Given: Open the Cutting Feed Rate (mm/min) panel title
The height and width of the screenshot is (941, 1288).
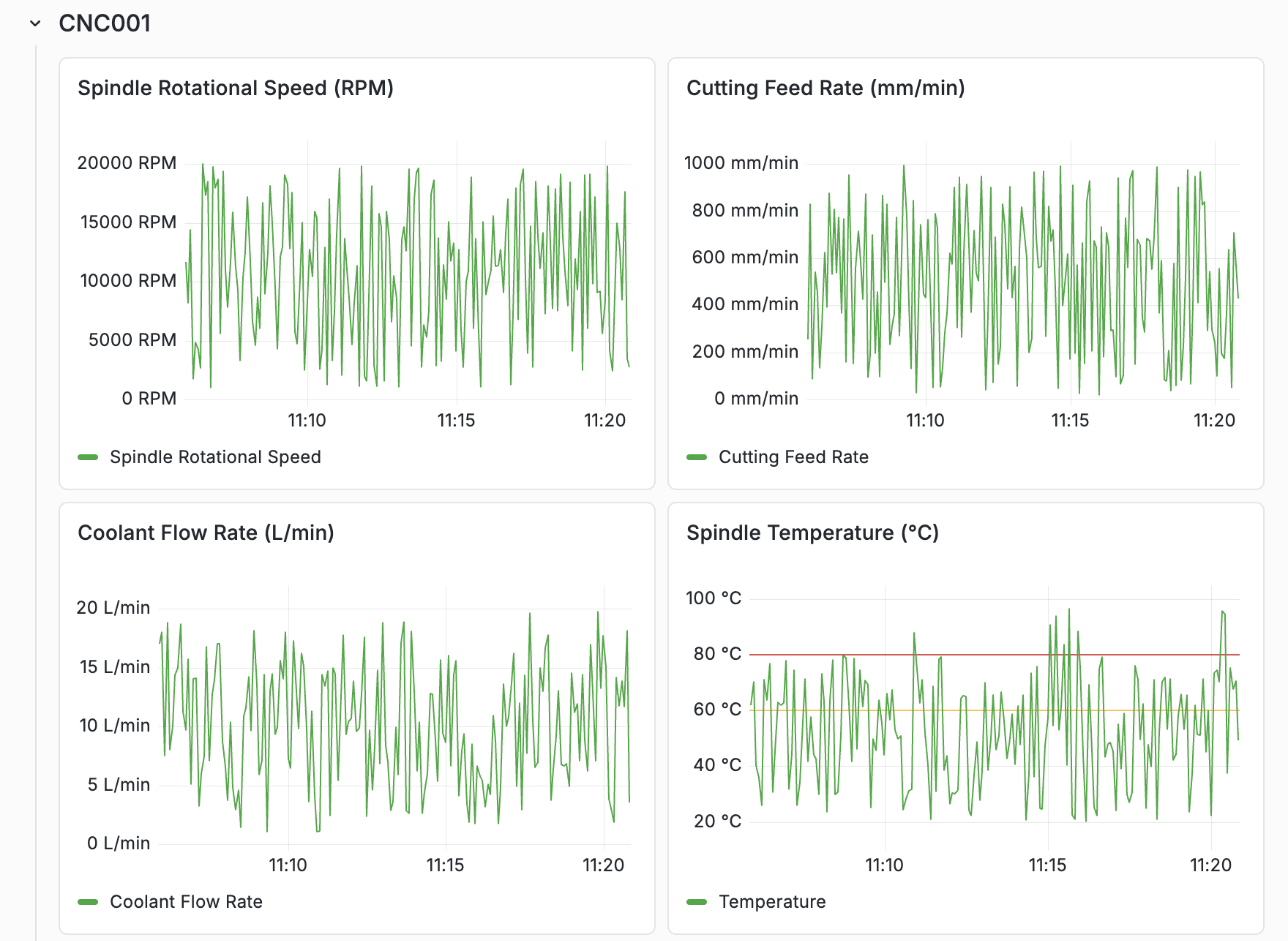Looking at the screenshot, I should 826,88.
